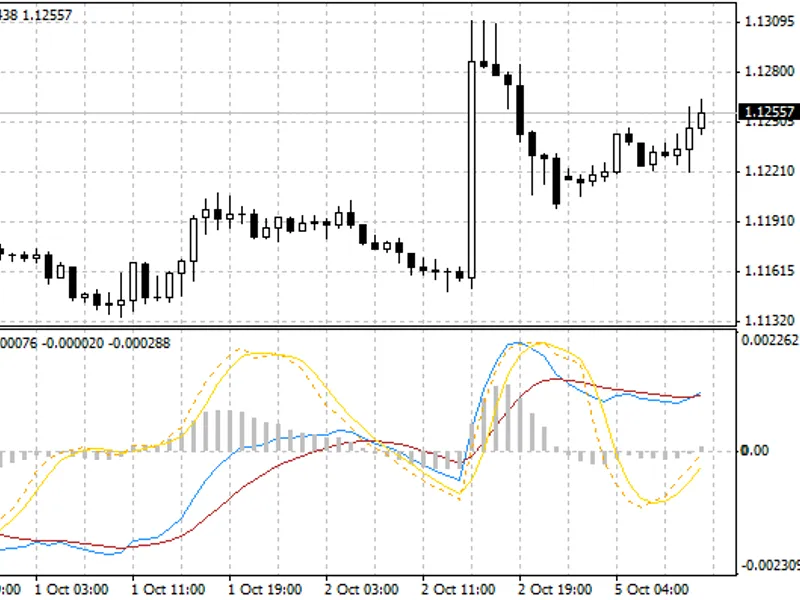This screenshot has width=800, height=600.
Task: Select the large white bullish candle at 2 Oct 11:00
Action: tap(471, 170)
